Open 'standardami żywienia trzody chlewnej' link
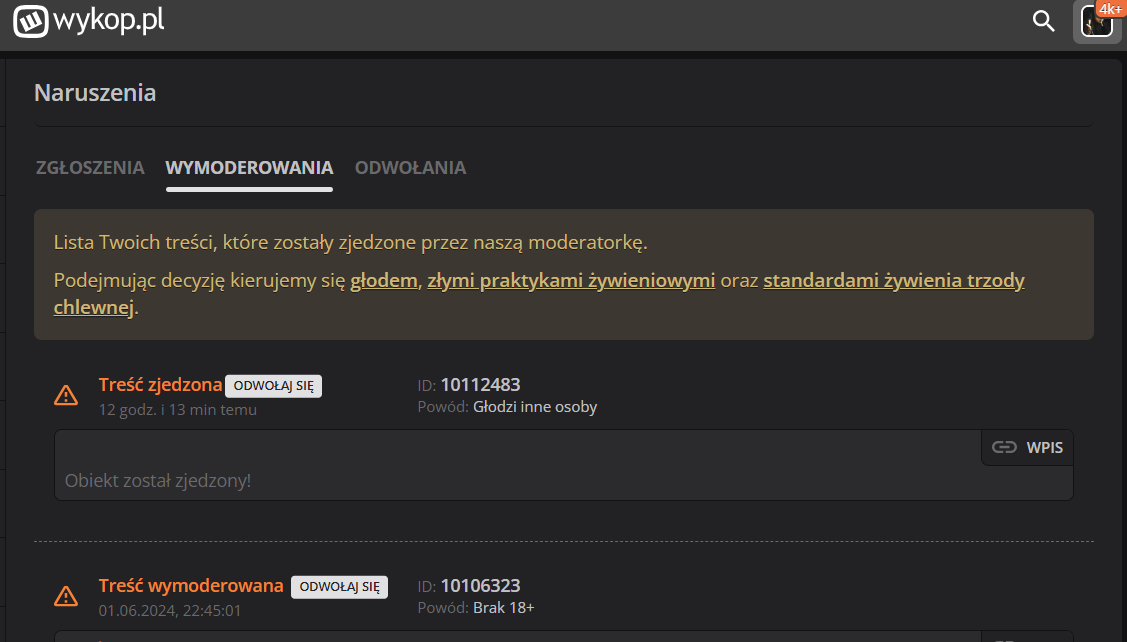Viewport: 1127px width, 642px height. point(539,293)
